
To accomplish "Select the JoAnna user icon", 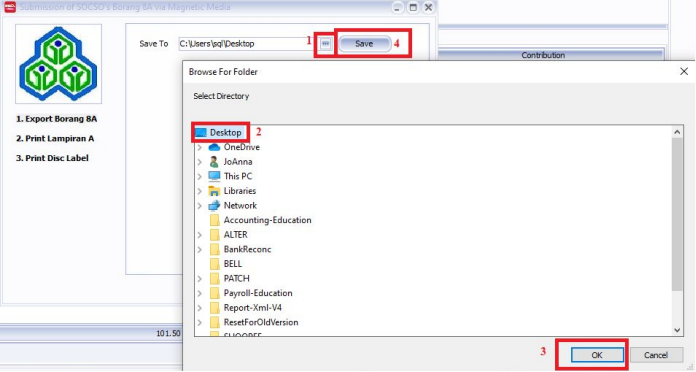I will 214,162.
